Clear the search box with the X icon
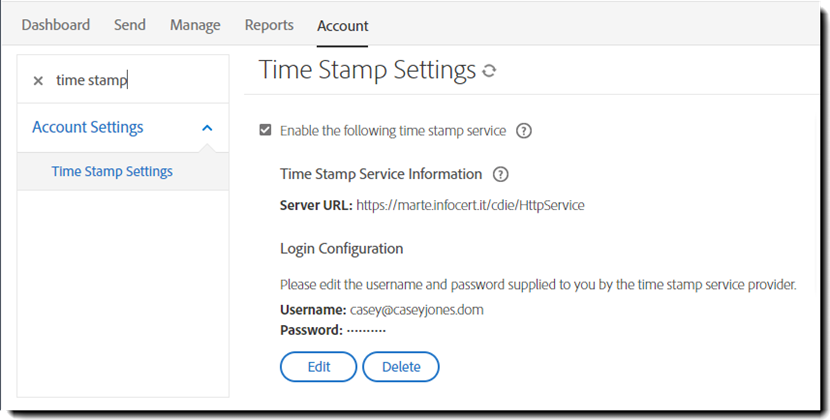The image size is (830, 420). click(38, 81)
